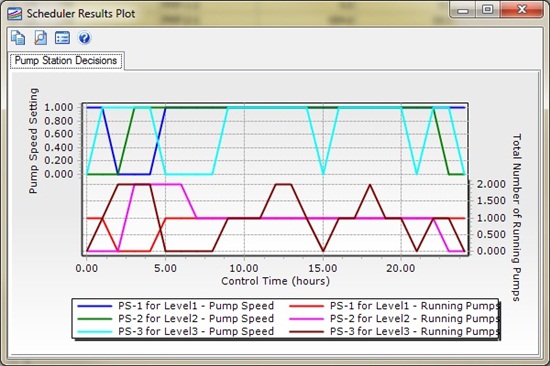
Task: Select the Pump Station Decisions tab
Action: click(x=66, y=60)
